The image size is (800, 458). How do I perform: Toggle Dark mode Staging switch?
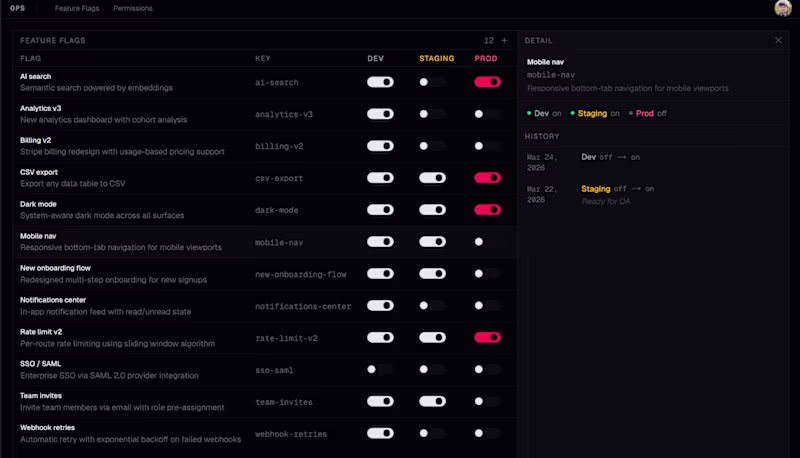click(432, 210)
